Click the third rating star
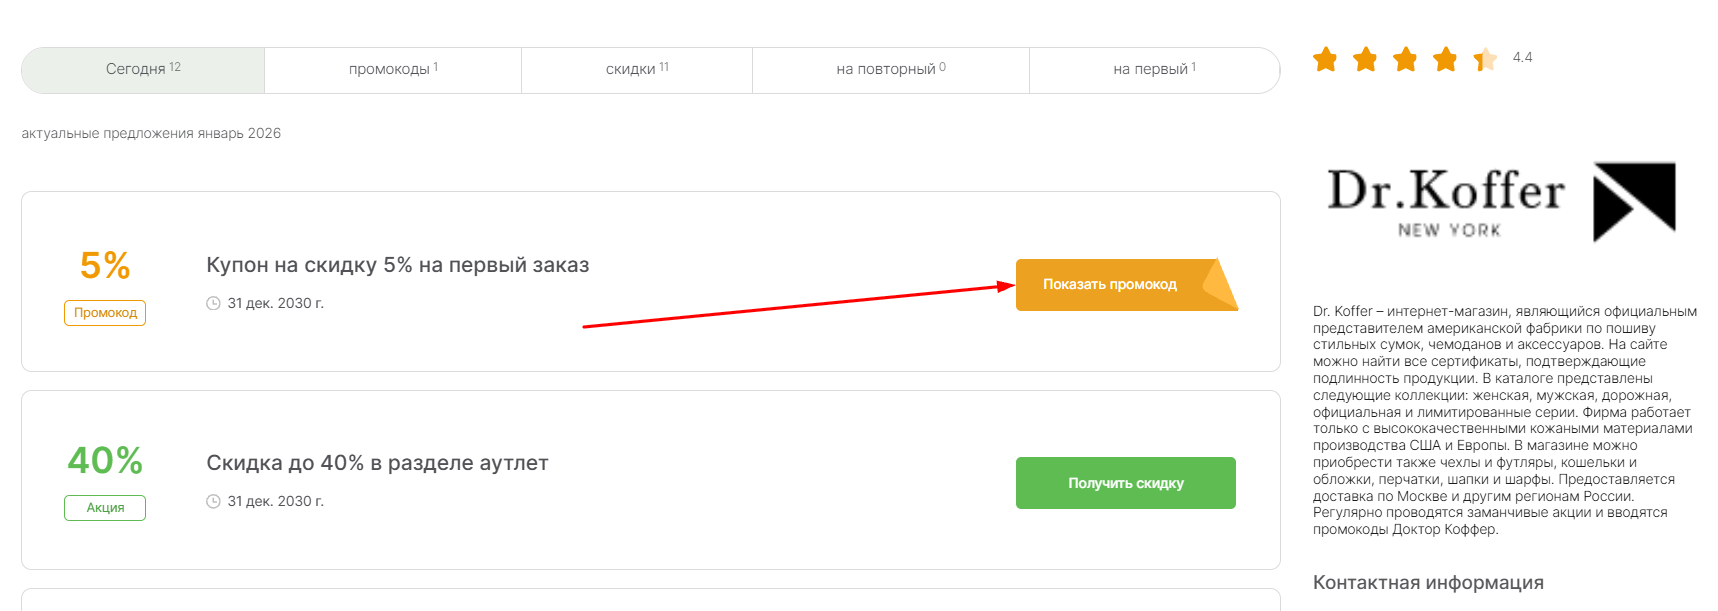The height and width of the screenshot is (611, 1718). tap(1405, 60)
